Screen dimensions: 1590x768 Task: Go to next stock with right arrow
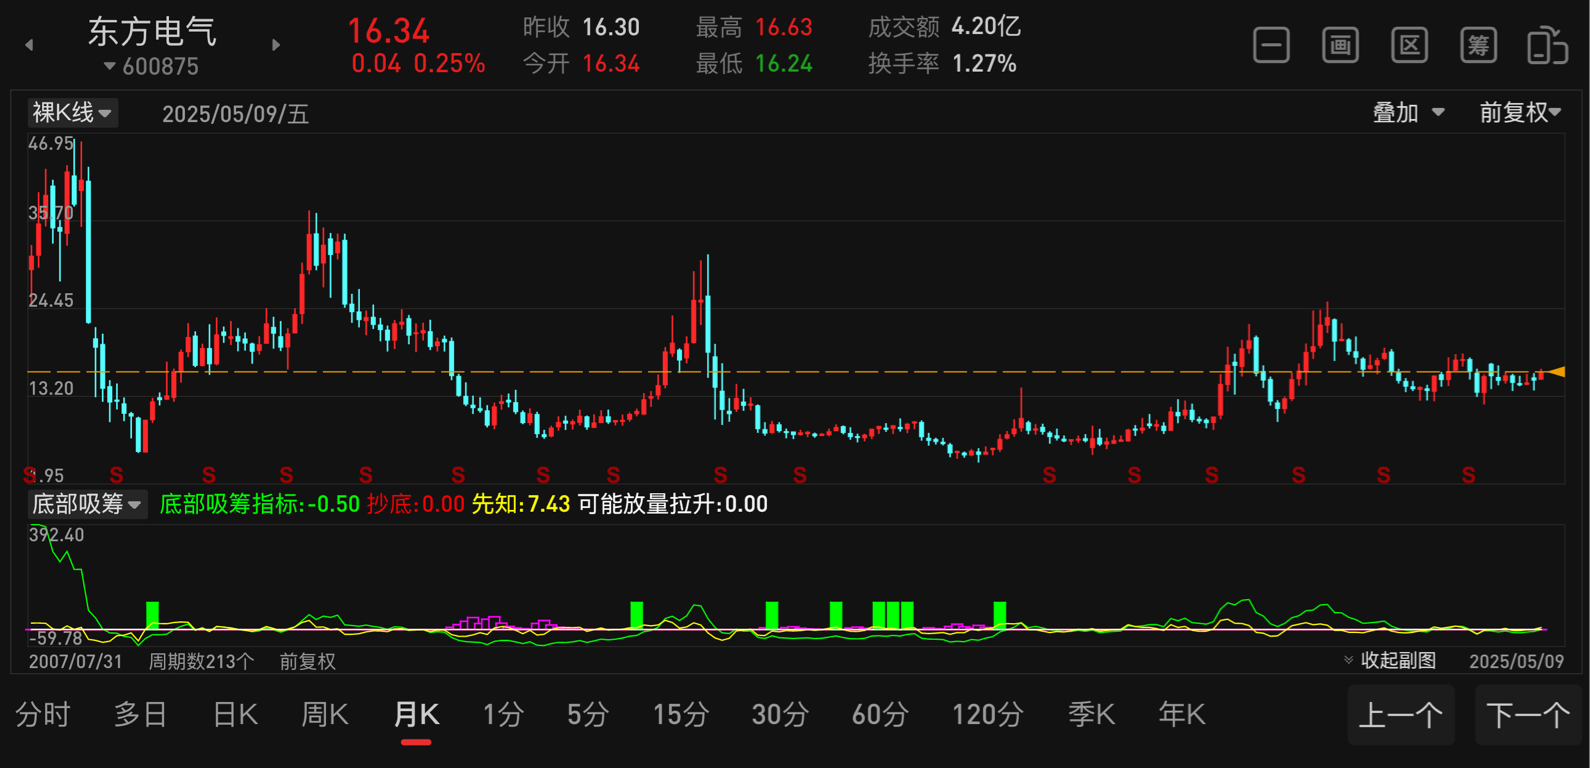(276, 45)
